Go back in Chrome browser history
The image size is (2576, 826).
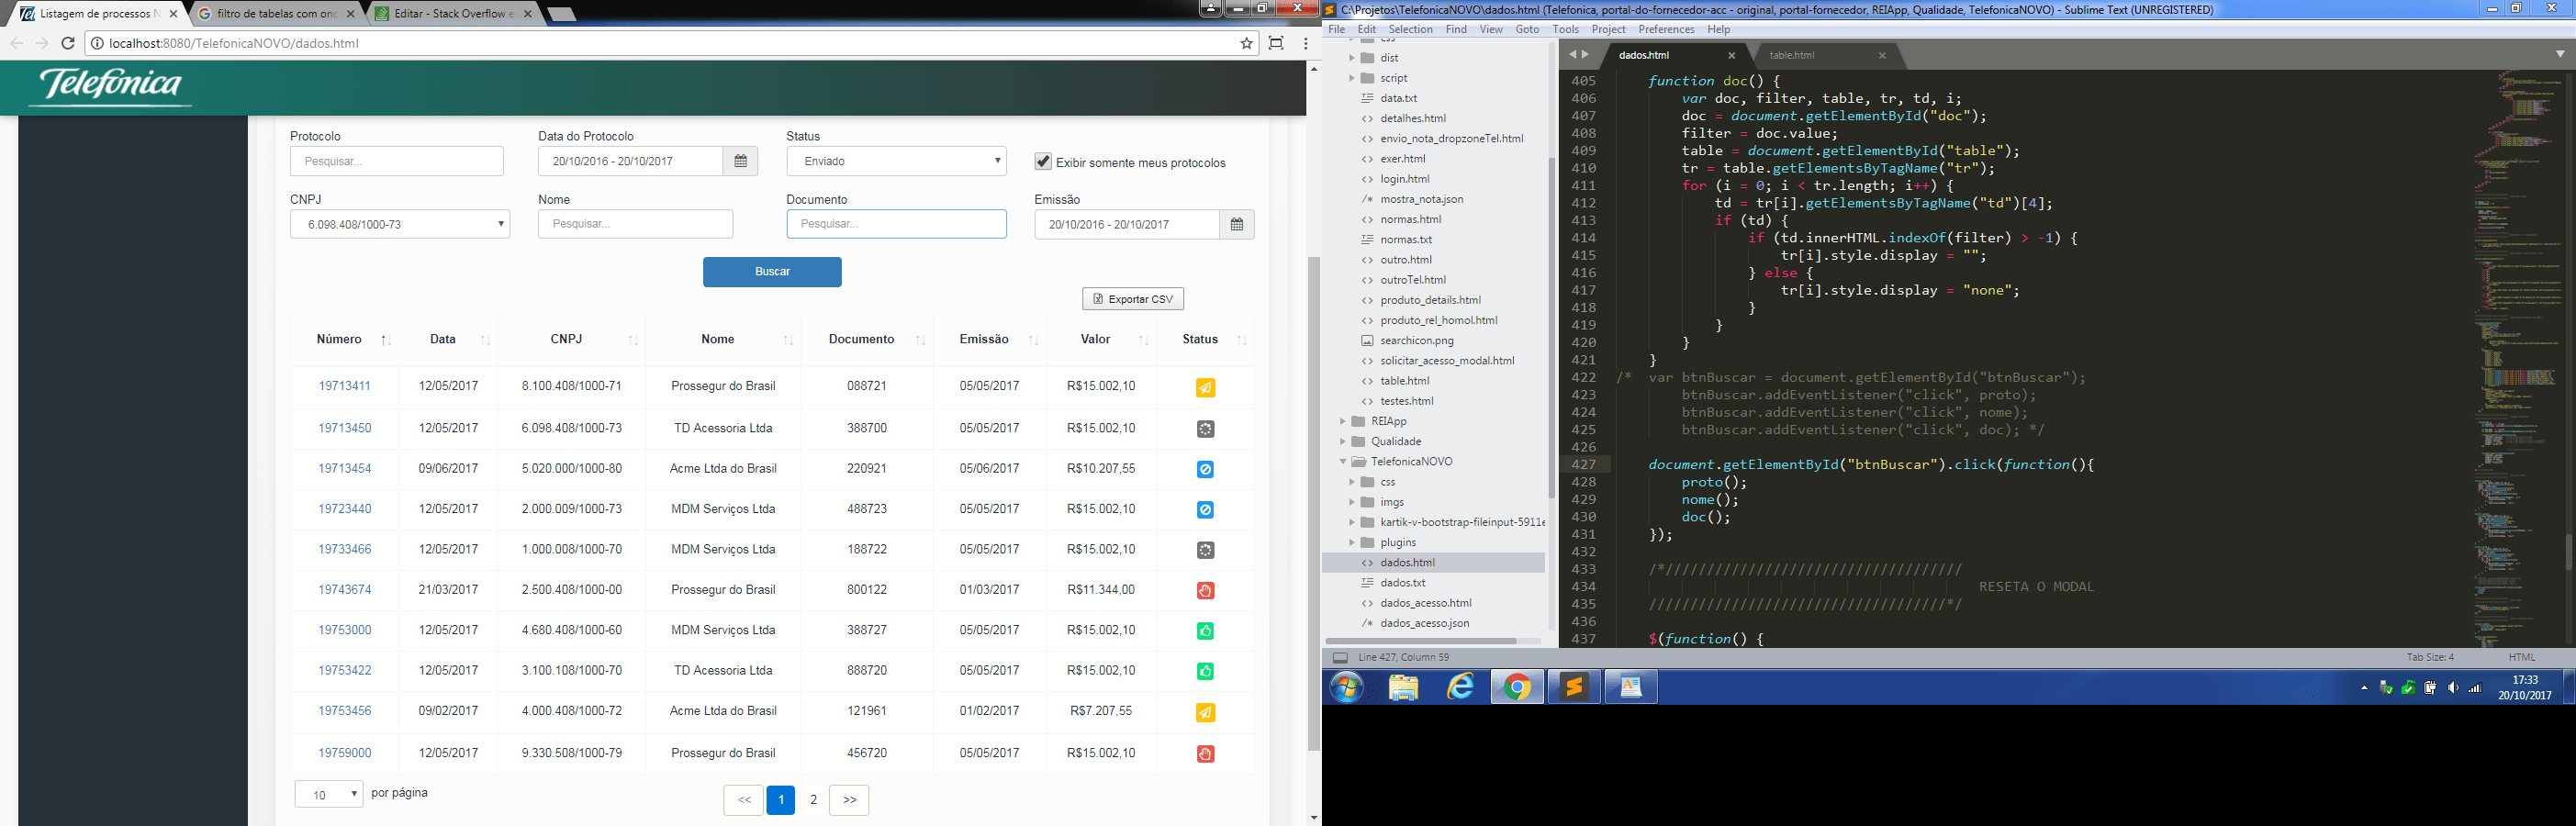click(x=16, y=43)
